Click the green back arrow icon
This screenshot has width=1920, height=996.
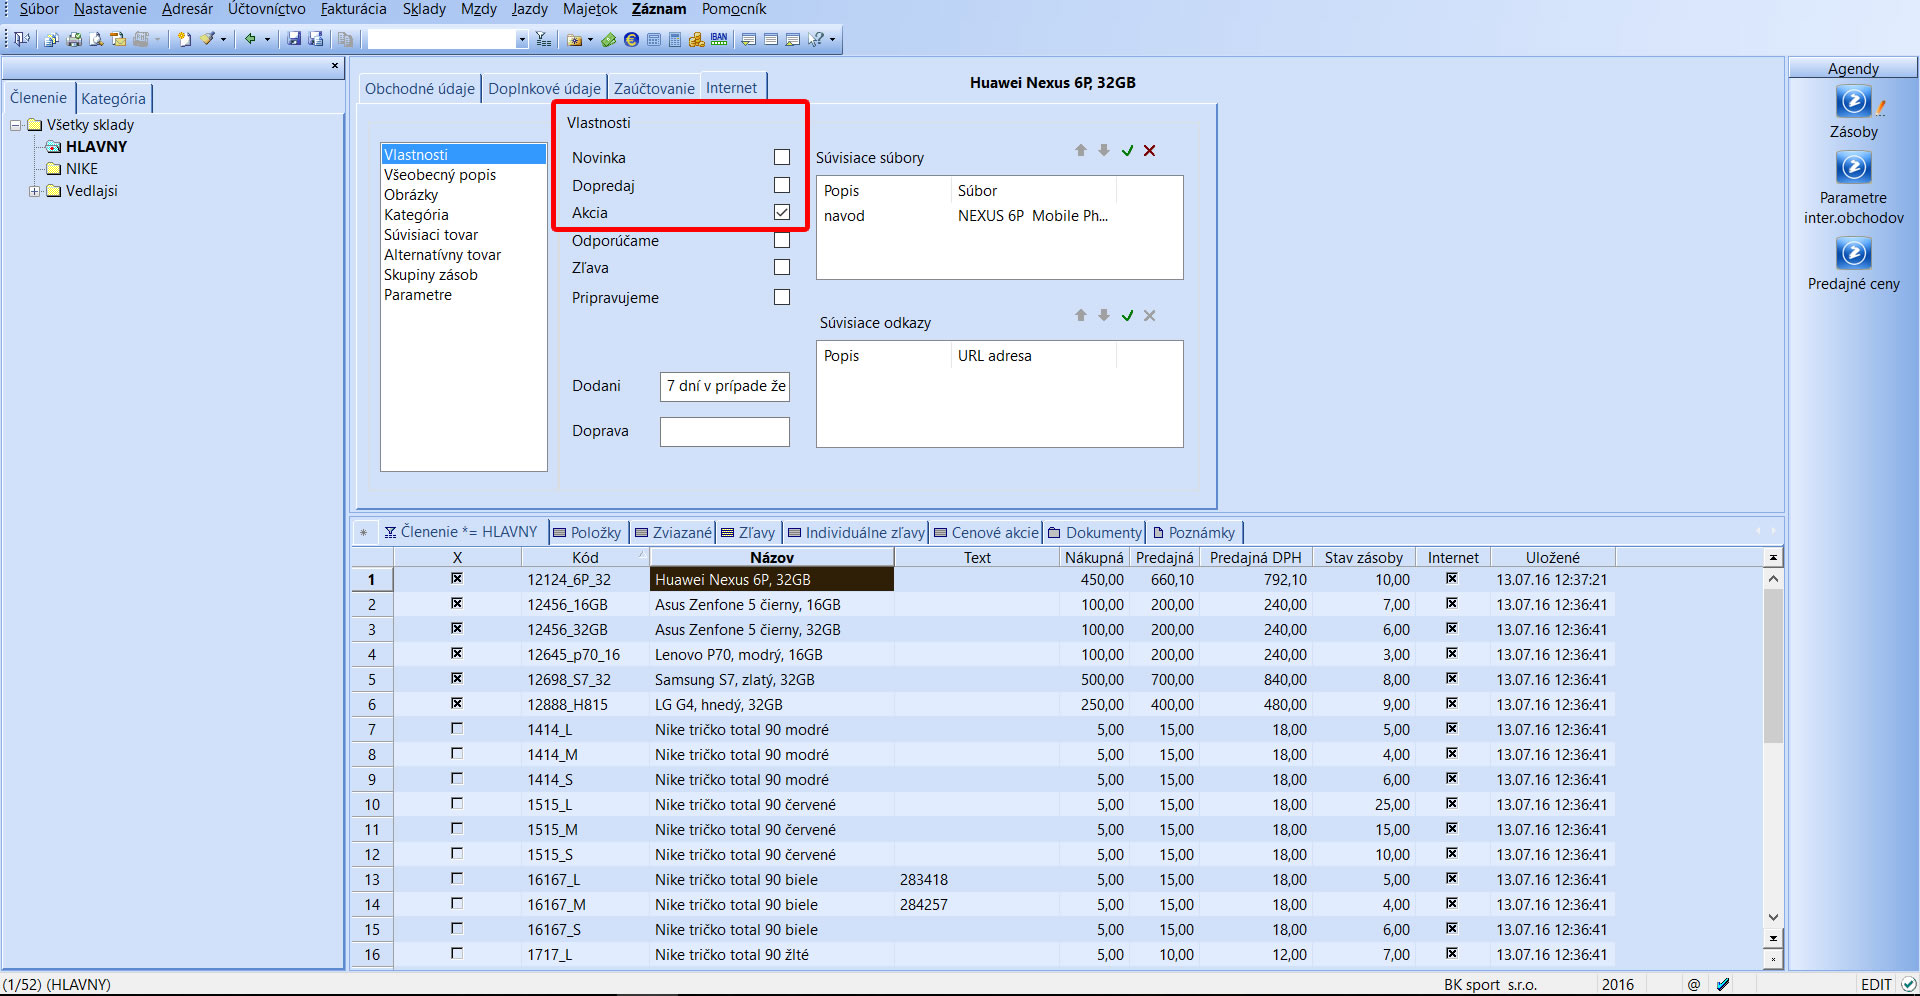pyautogui.click(x=250, y=39)
